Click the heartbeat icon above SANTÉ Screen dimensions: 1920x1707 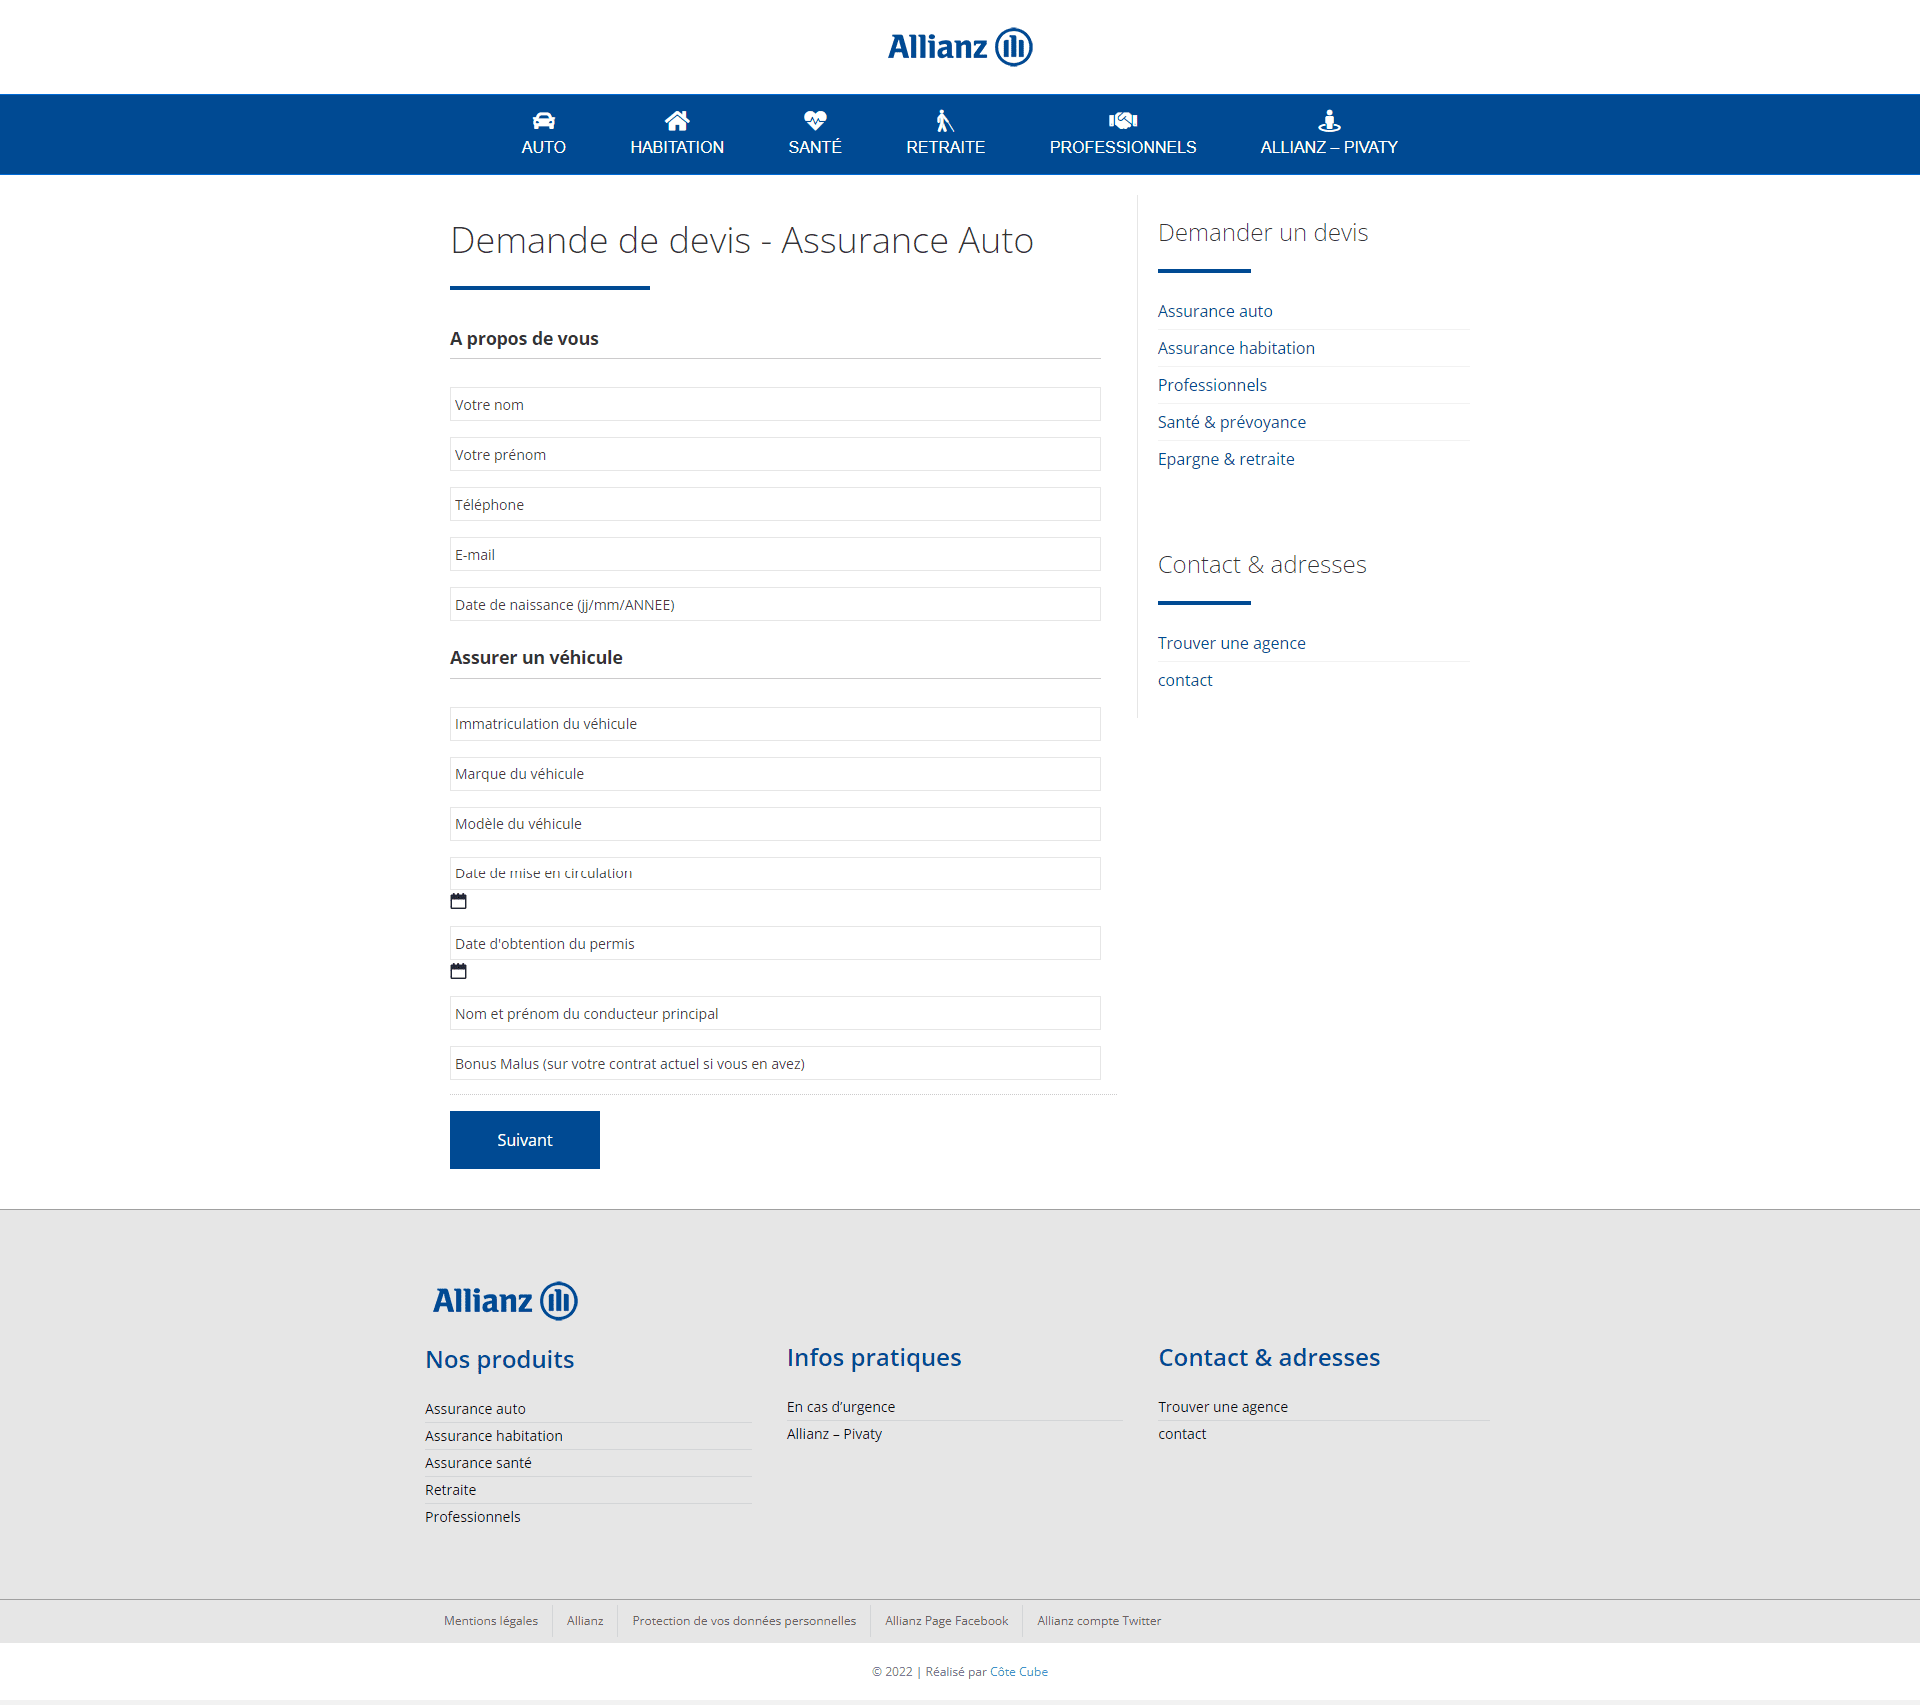coord(815,121)
